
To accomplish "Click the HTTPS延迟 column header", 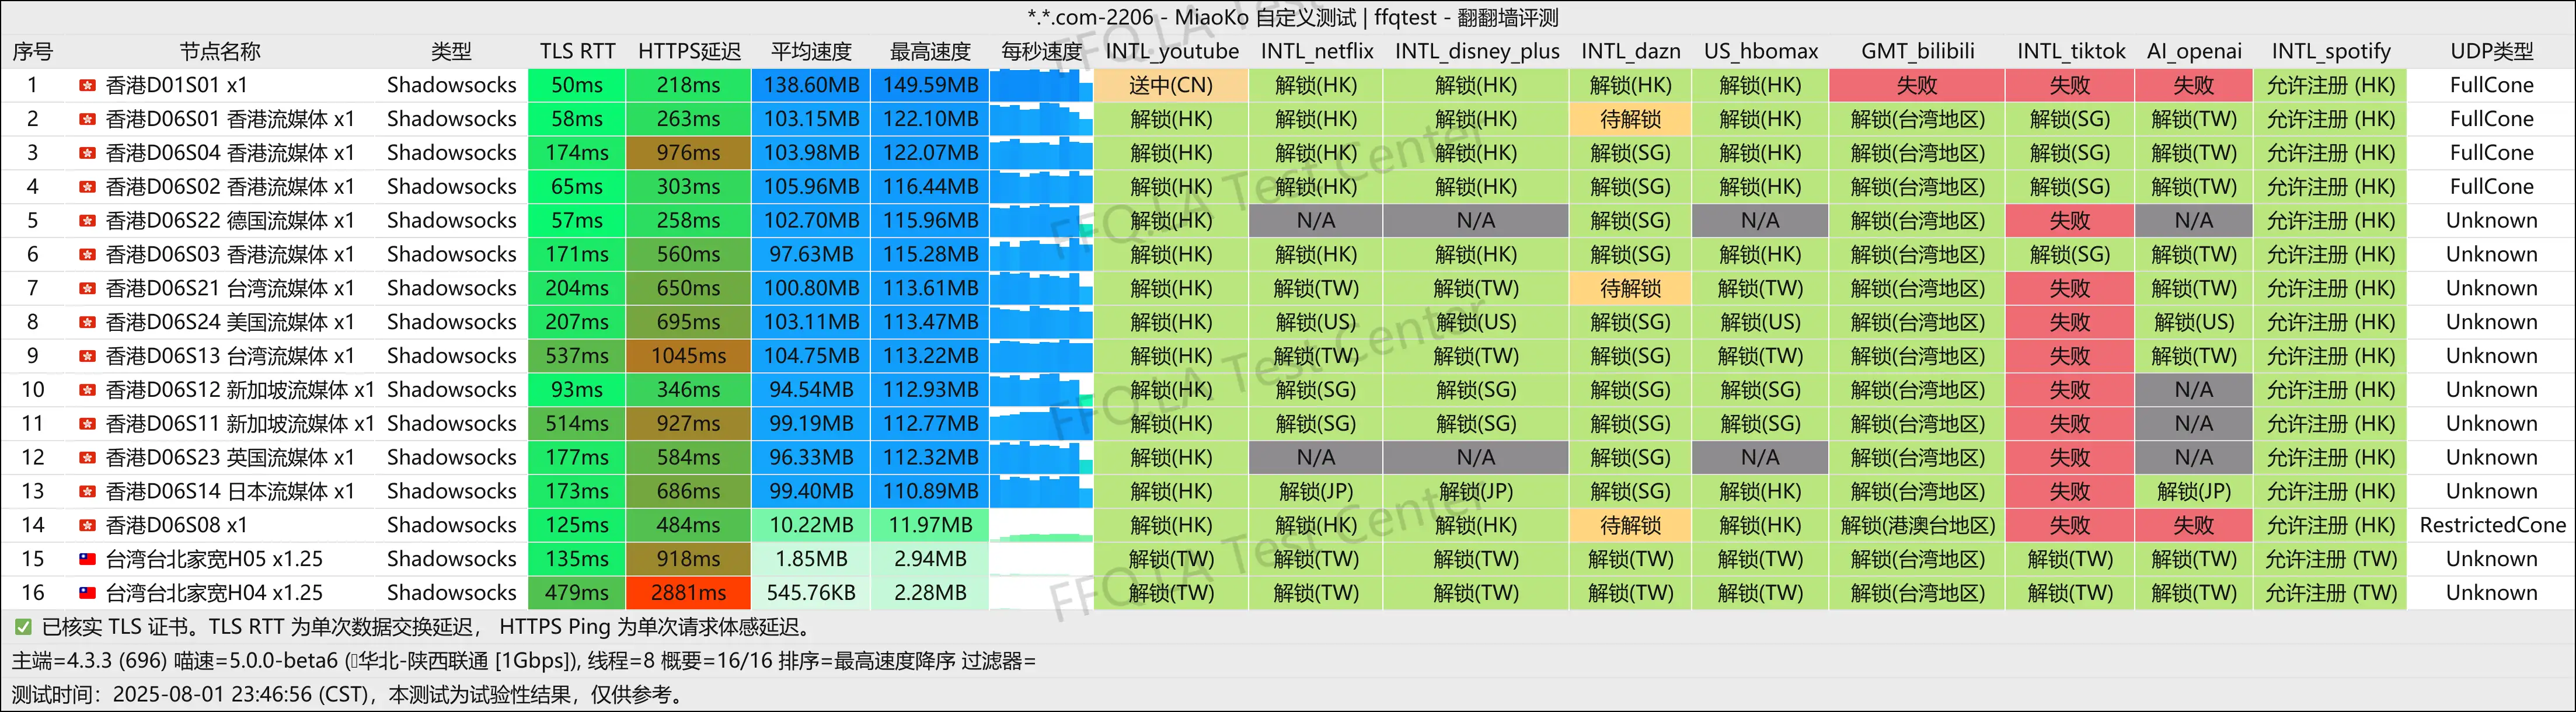I will 689,51.
